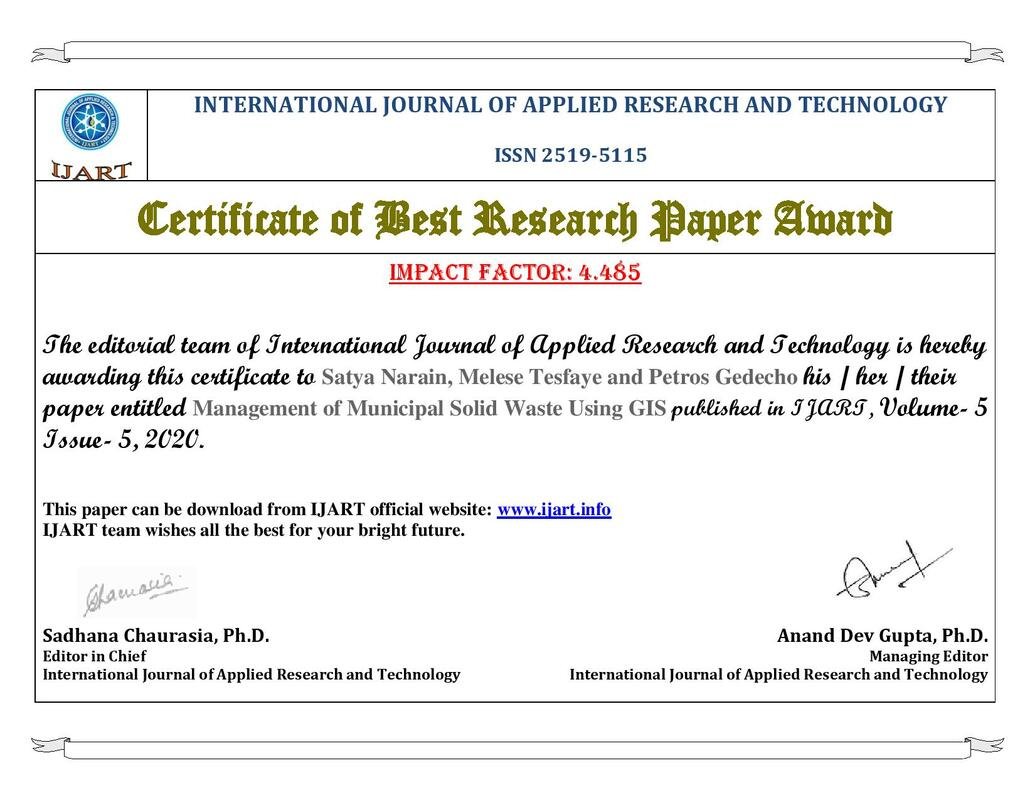Click the www.ijart.info website link
The height and width of the screenshot is (800, 1035).
(x=554, y=510)
